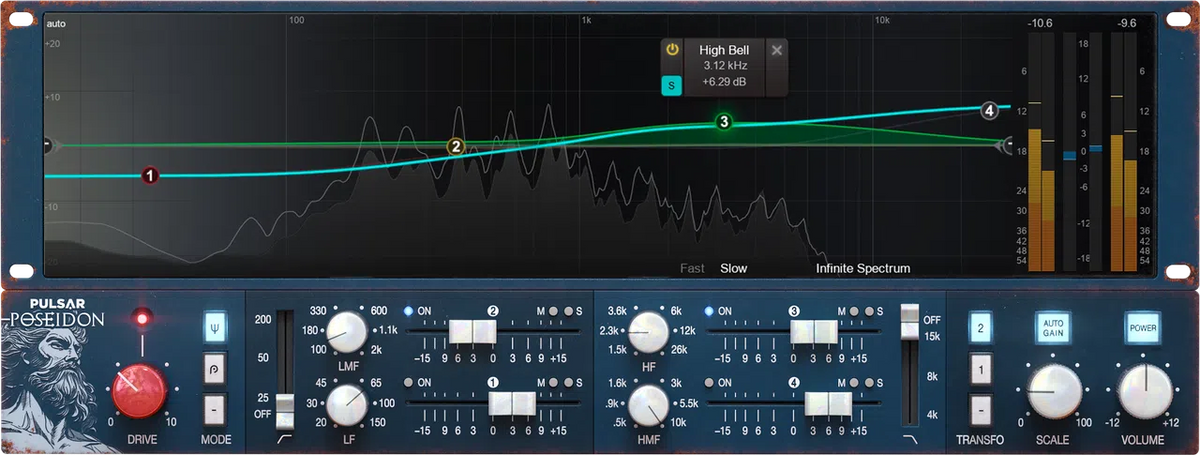Image resolution: width=1200 pixels, height=455 pixels.
Task: Click EQ node 2 on the graph
Action: pos(455,147)
